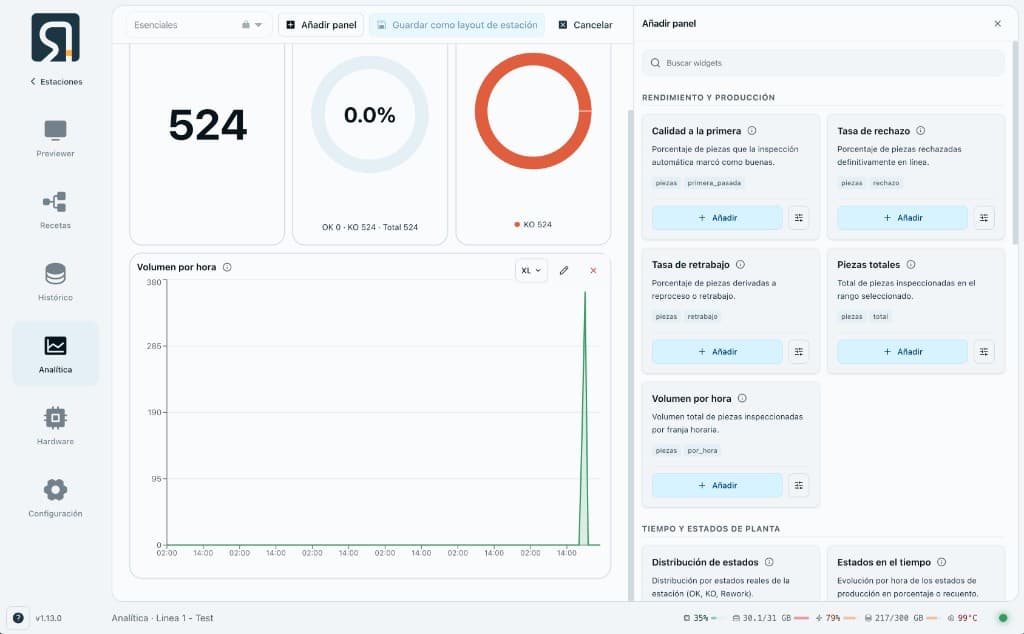1024x634 pixels.
Task: Click the 217/300 GB disk indicator
Action: pyautogui.click(x=901, y=618)
